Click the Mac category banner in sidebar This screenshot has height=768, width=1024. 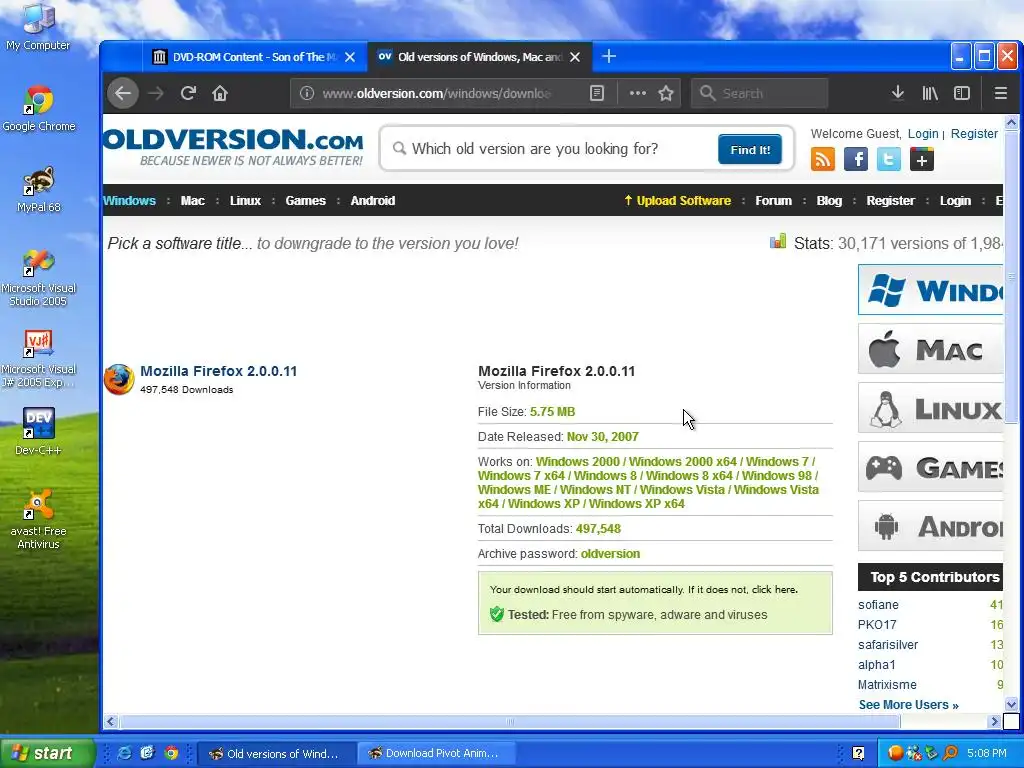931,349
